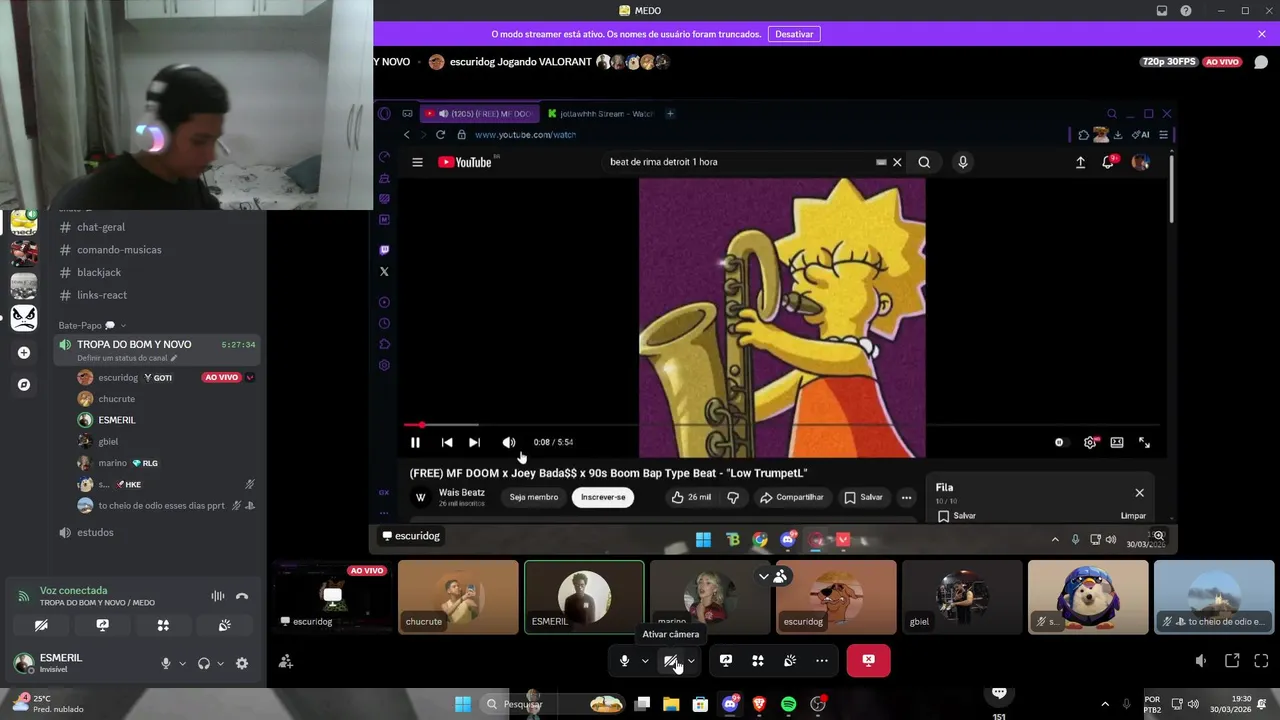Viewport: 1280px width, 720px height.
Task: Click the streamed browser vertical scrollbar
Action: pos(1171,187)
